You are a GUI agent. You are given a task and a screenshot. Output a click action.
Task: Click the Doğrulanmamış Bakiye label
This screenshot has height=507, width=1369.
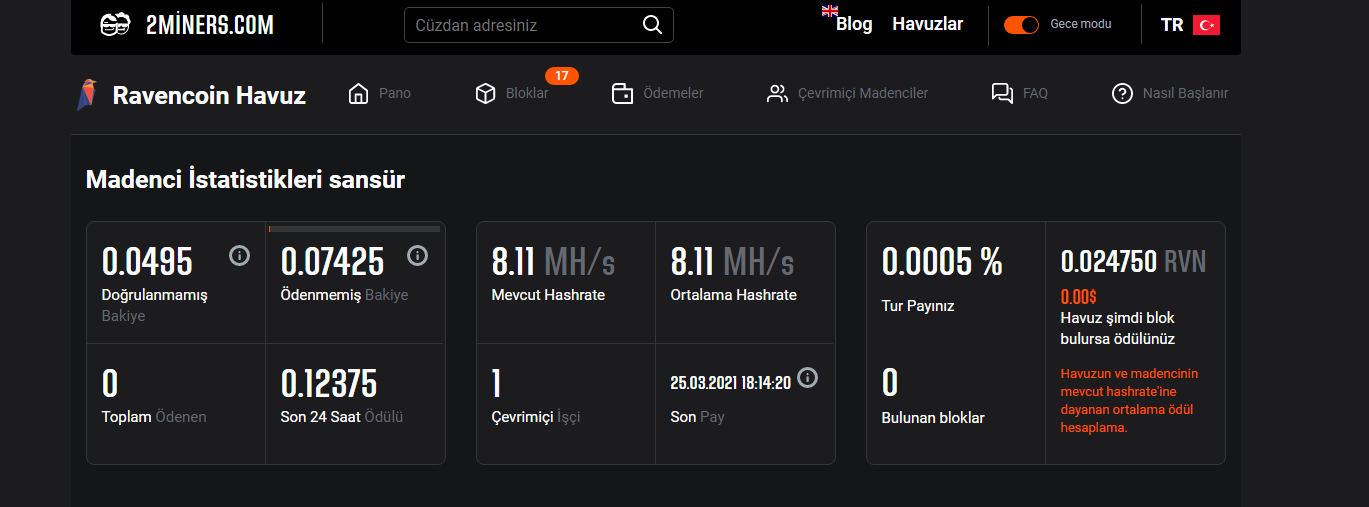tap(155, 305)
